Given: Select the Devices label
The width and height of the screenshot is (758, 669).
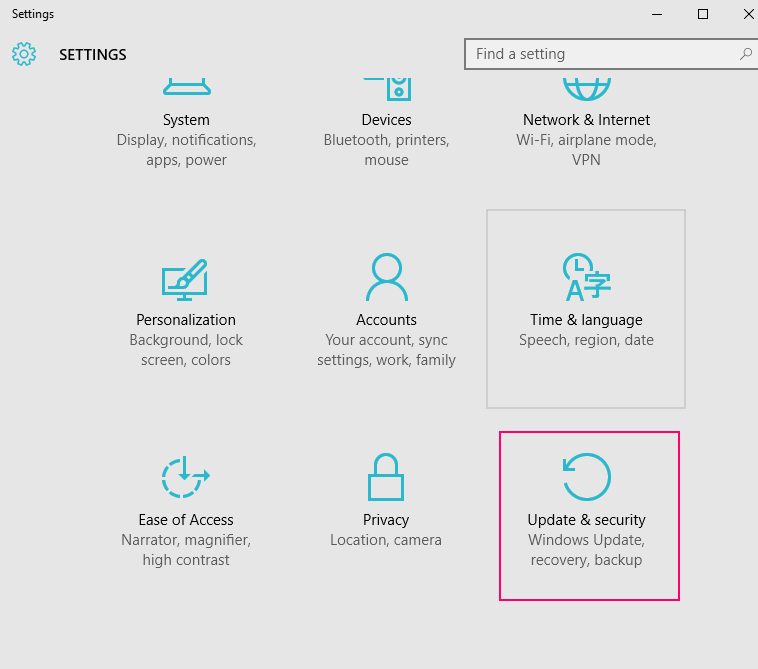Looking at the screenshot, I should [x=387, y=120].
